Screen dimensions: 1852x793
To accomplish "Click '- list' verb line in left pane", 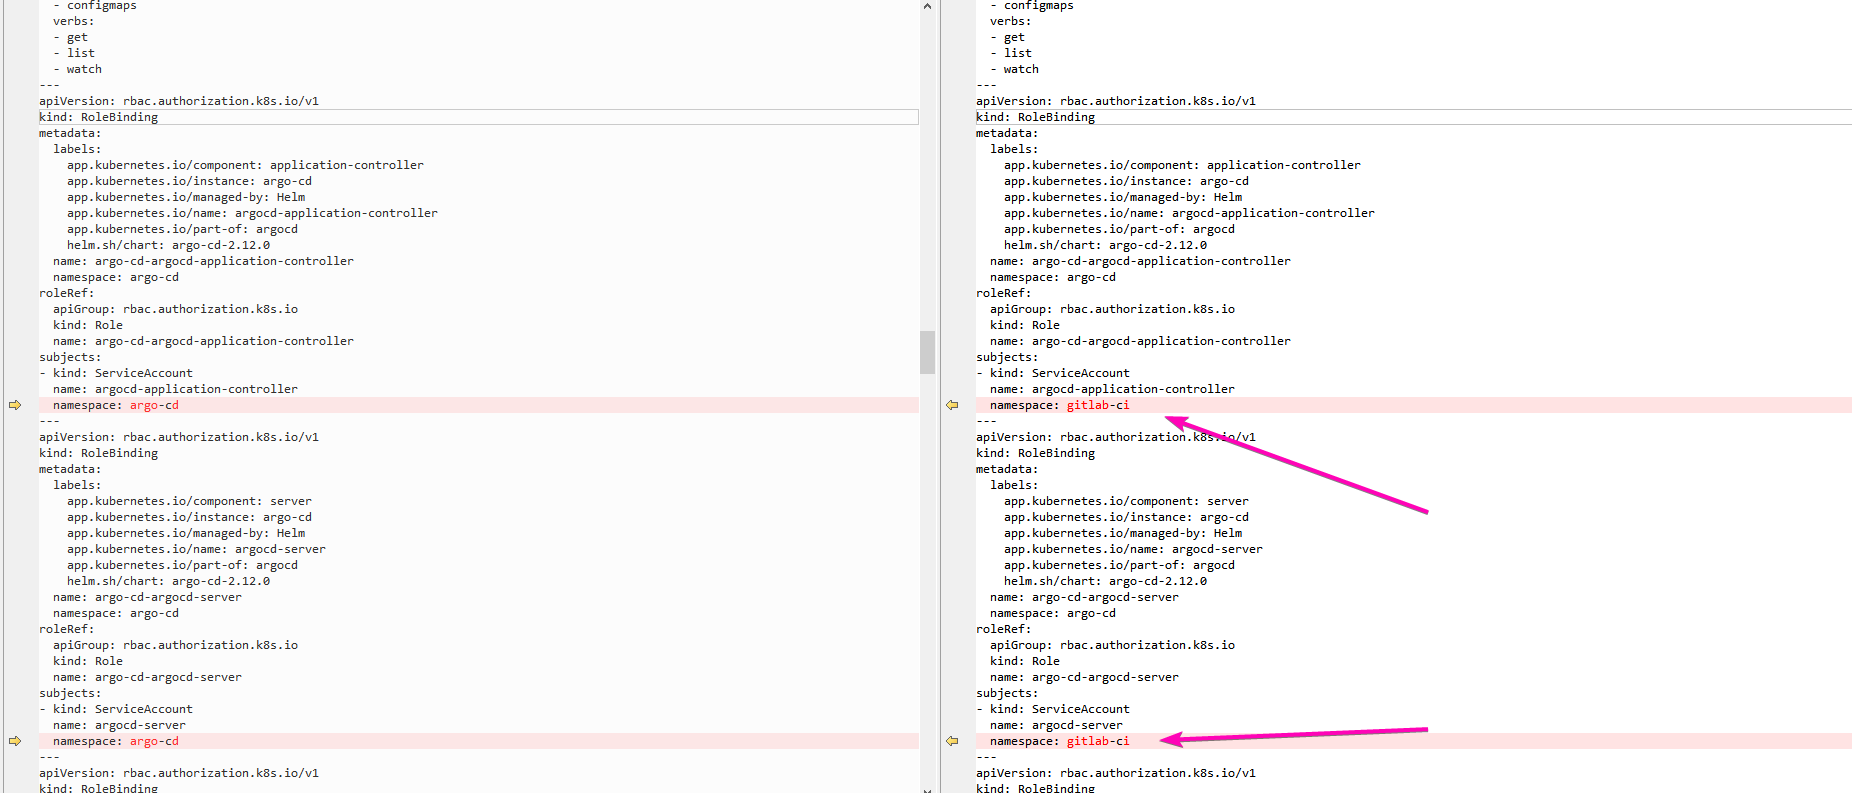I will click(74, 53).
